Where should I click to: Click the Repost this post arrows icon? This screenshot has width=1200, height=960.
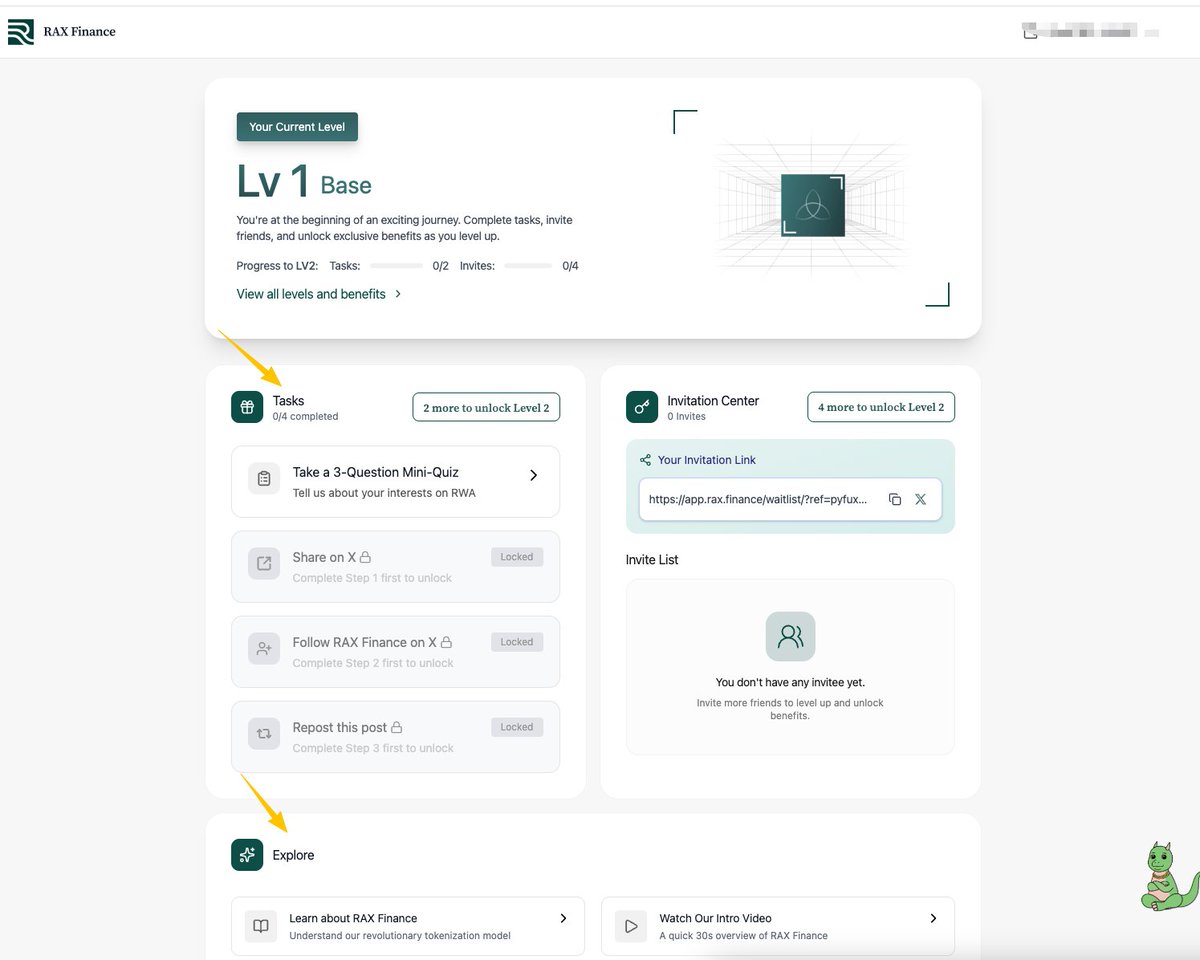pos(264,734)
